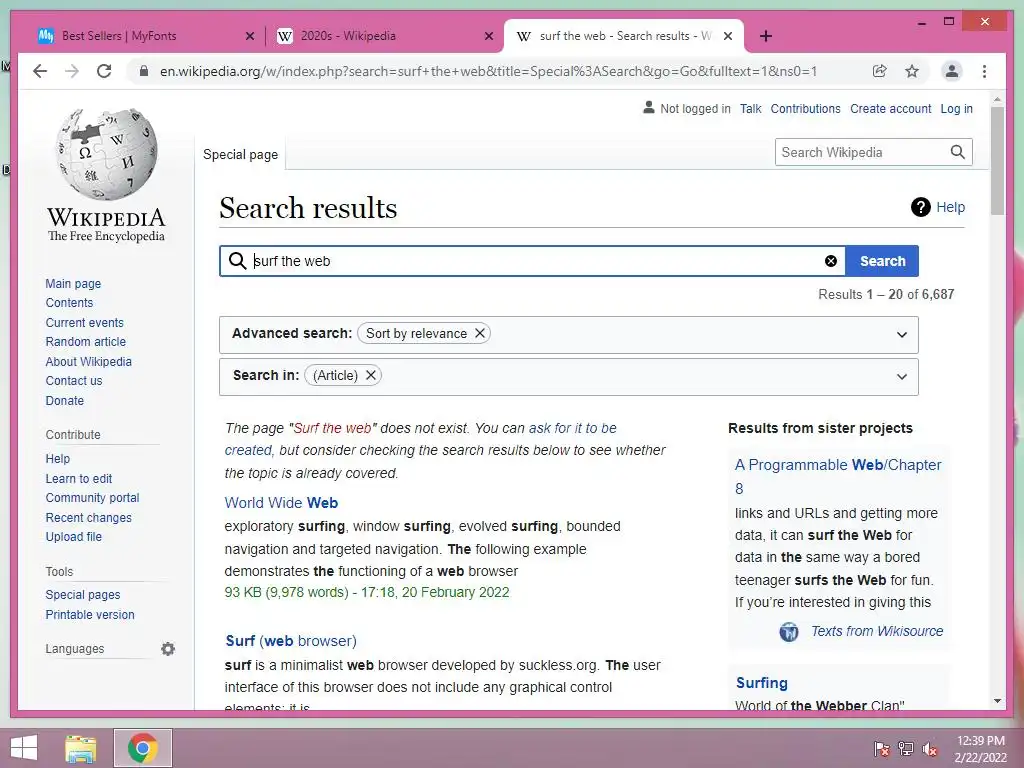
Task: Open Special pages under Tools
Action: [83, 595]
